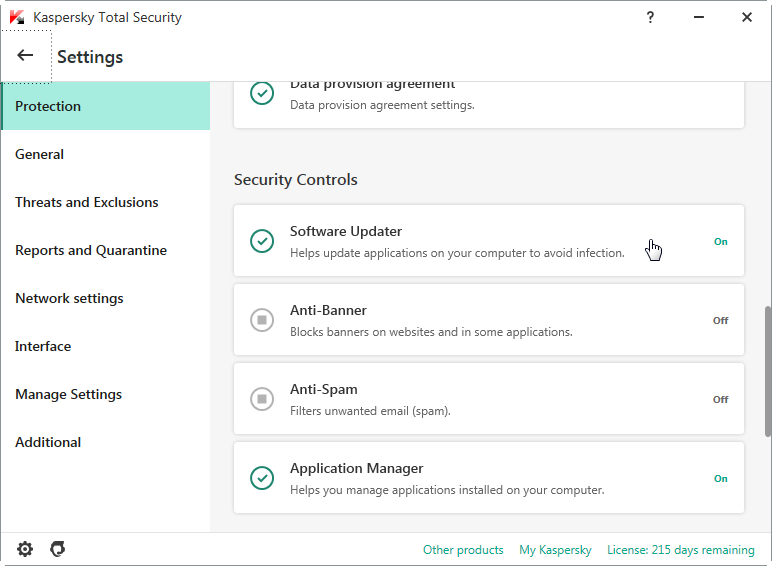This screenshot has width=772, height=566.
Task: Close the Kaspersky Total Security window
Action: [x=747, y=17]
